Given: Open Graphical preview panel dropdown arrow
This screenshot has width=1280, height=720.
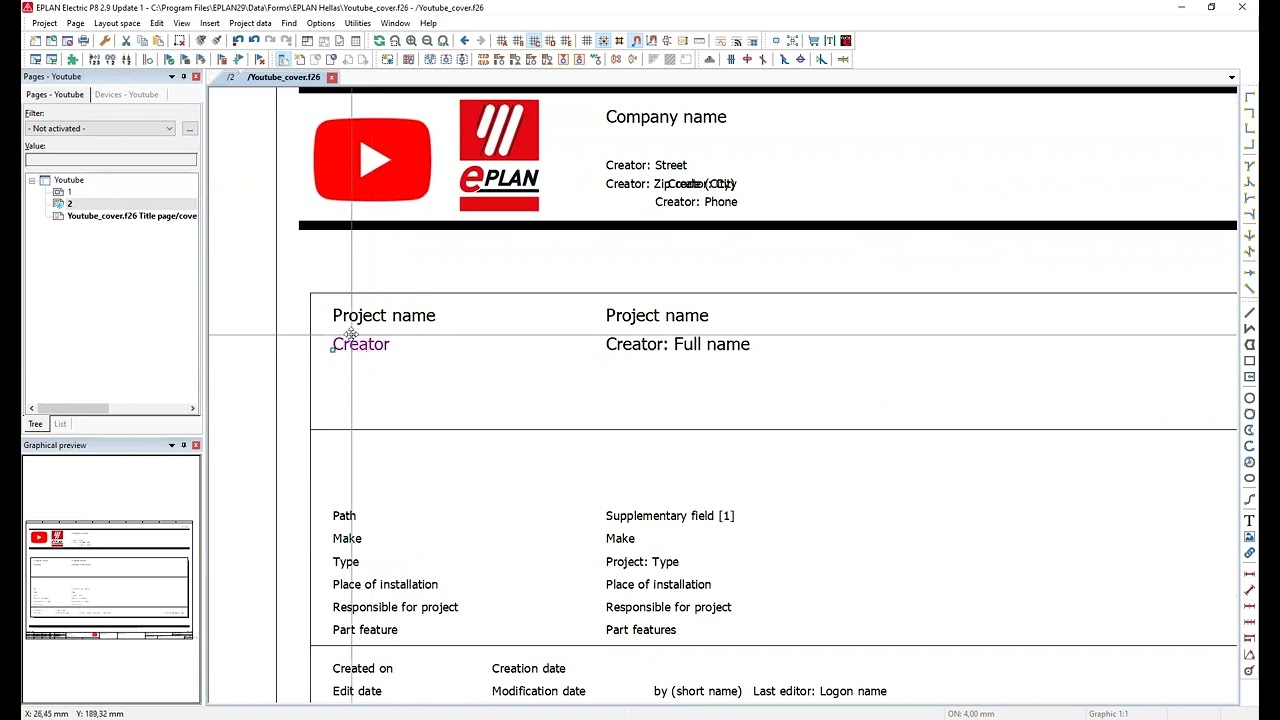Looking at the screenshot, I should click(x=171, y=445).
